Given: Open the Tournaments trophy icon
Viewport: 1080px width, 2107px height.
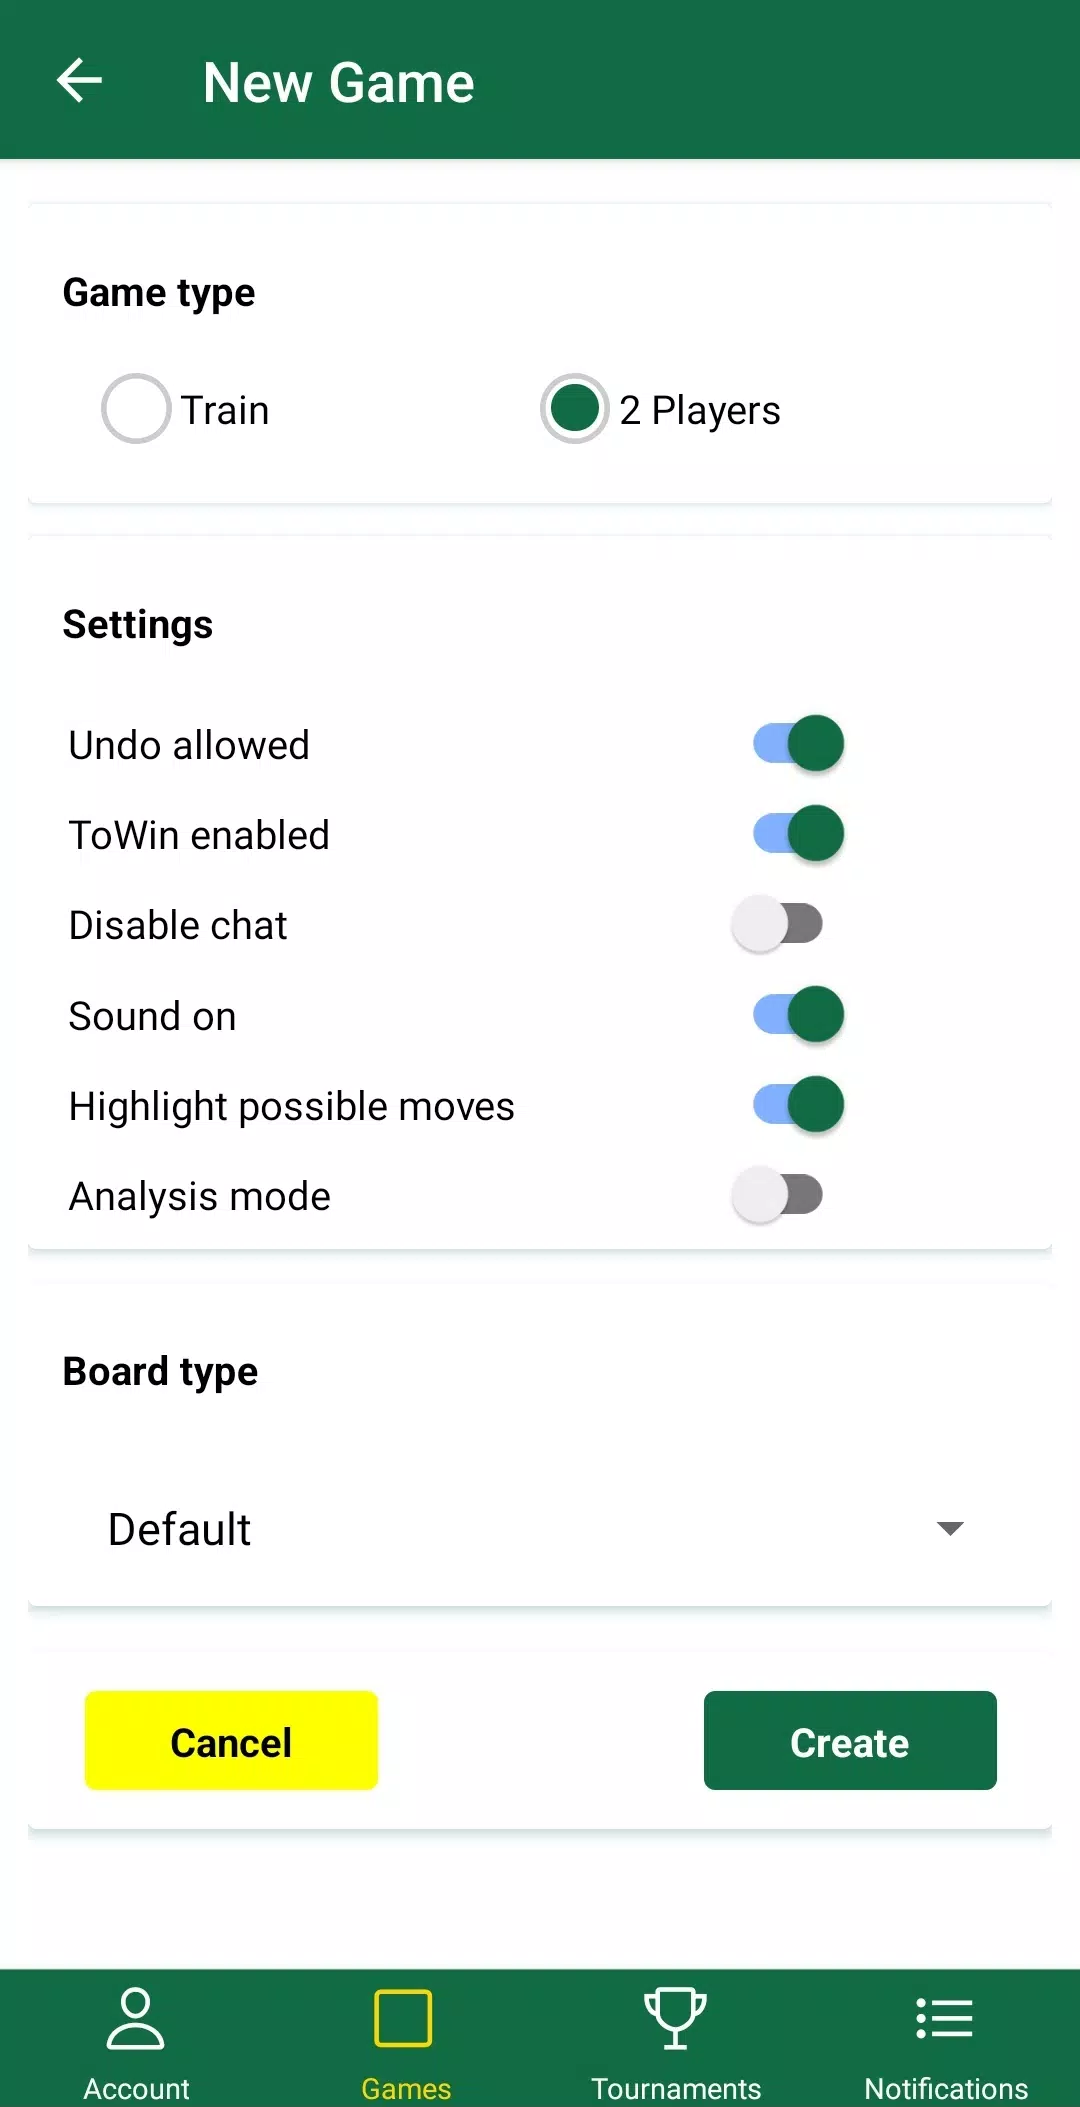Looking at the screenshot, I should tap(675, 2018).
